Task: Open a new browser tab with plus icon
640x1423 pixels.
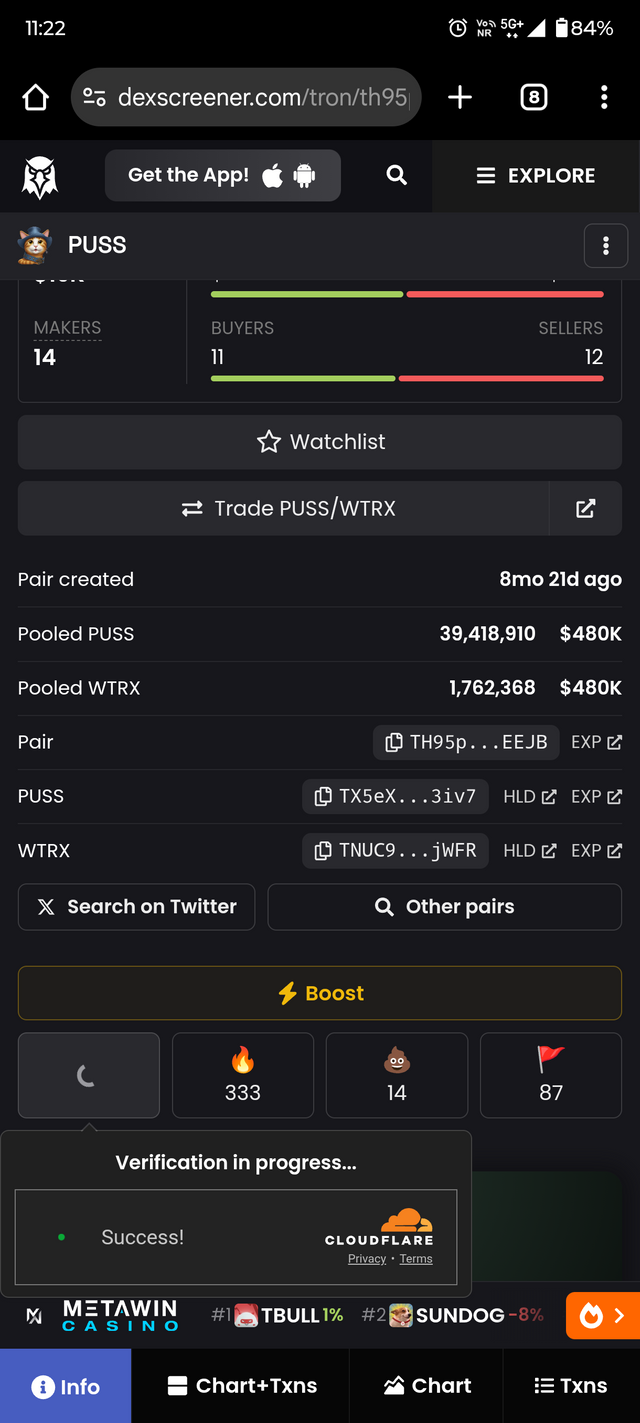Action: [460, 97]
